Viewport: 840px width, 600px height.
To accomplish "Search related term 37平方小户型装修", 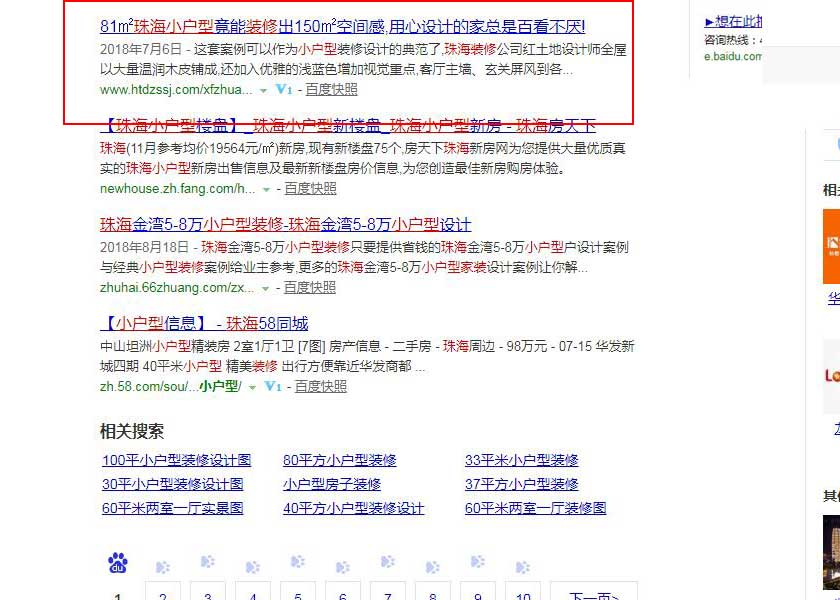I will coord(522,484).
